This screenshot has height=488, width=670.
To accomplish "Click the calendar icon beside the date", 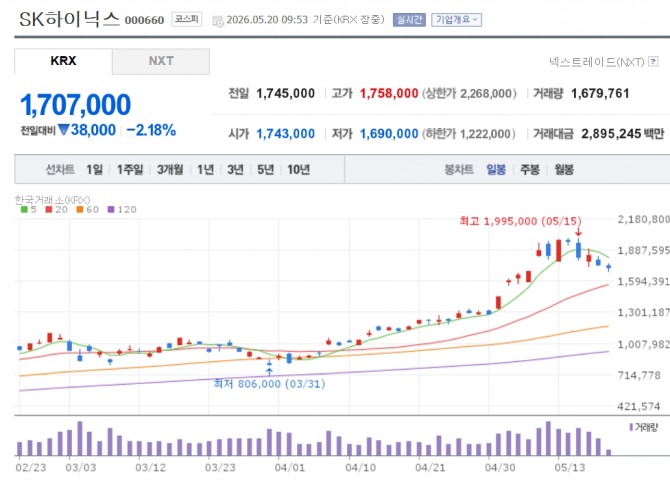I will (x=218, y=21).
